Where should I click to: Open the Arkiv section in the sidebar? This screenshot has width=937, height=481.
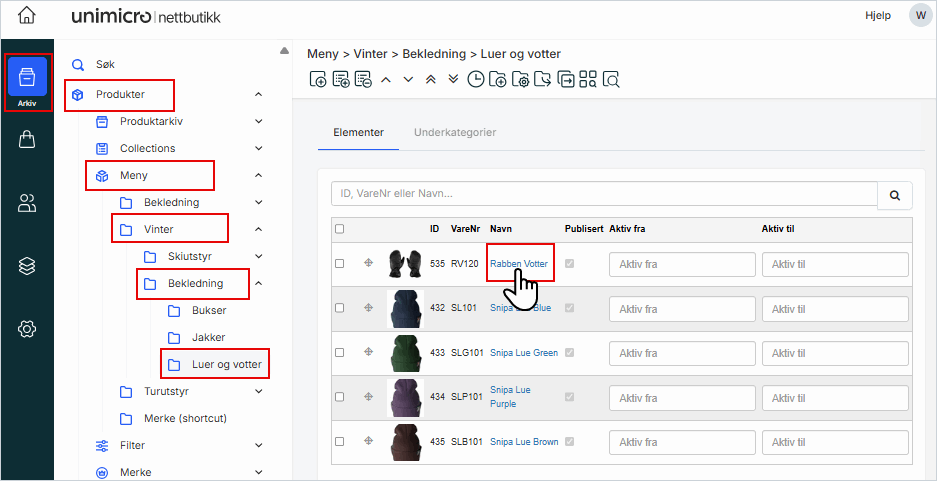click(x=27, y=82)
